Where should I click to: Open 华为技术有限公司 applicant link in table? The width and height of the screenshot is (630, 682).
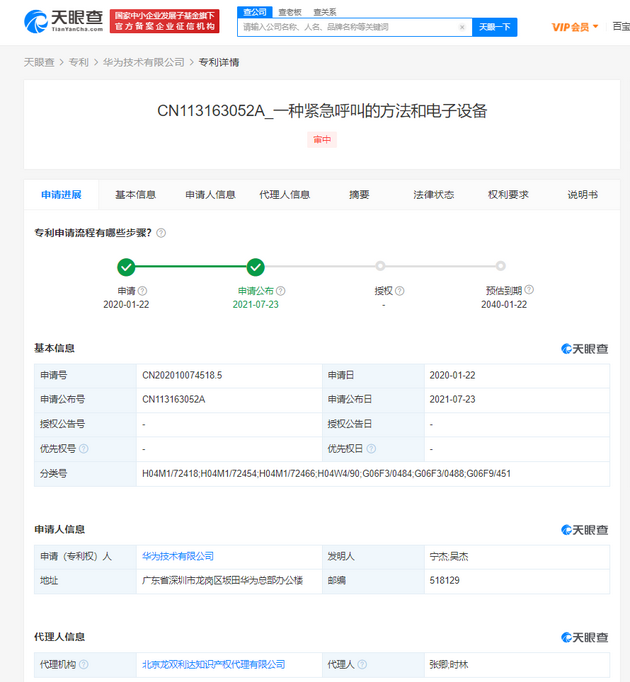tap(178, 556)
